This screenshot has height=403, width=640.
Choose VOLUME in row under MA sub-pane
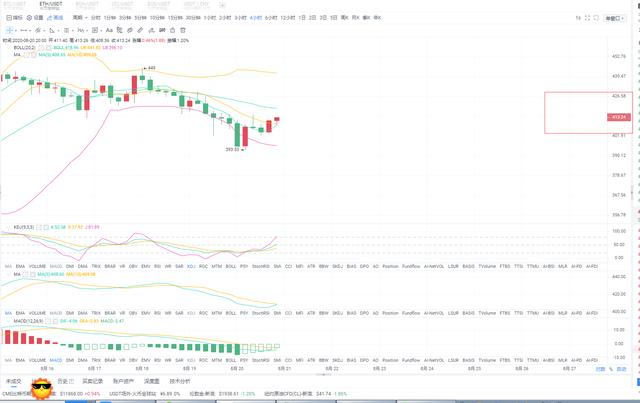tap(37, 313)
